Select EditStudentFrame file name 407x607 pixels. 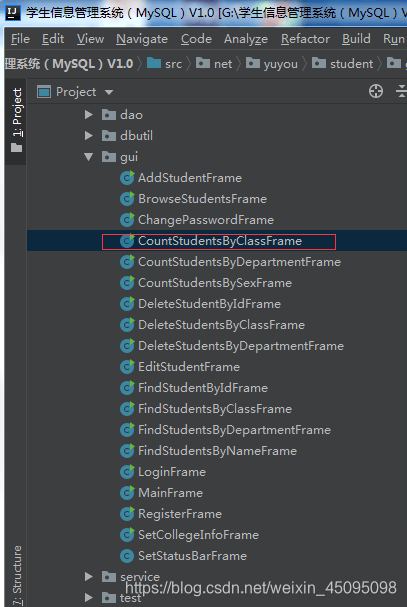[189, 367]
